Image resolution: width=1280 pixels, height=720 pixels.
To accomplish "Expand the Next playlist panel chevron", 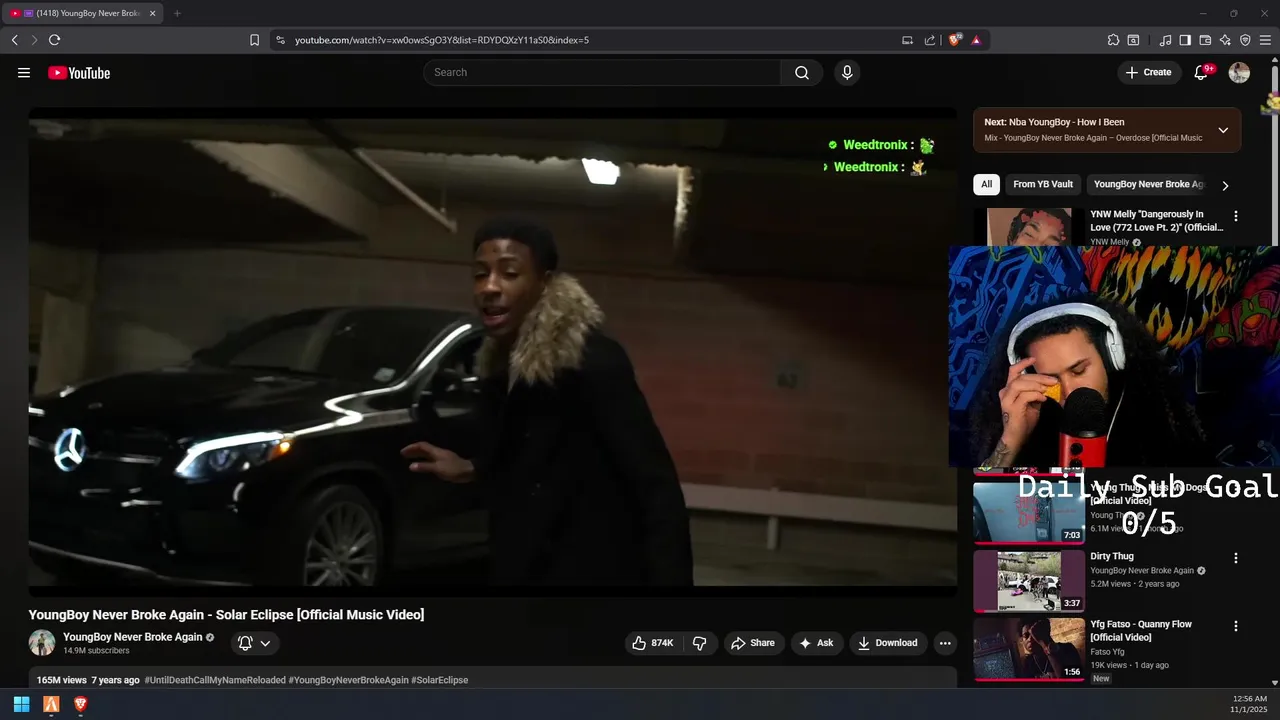I will [1223, 130].
